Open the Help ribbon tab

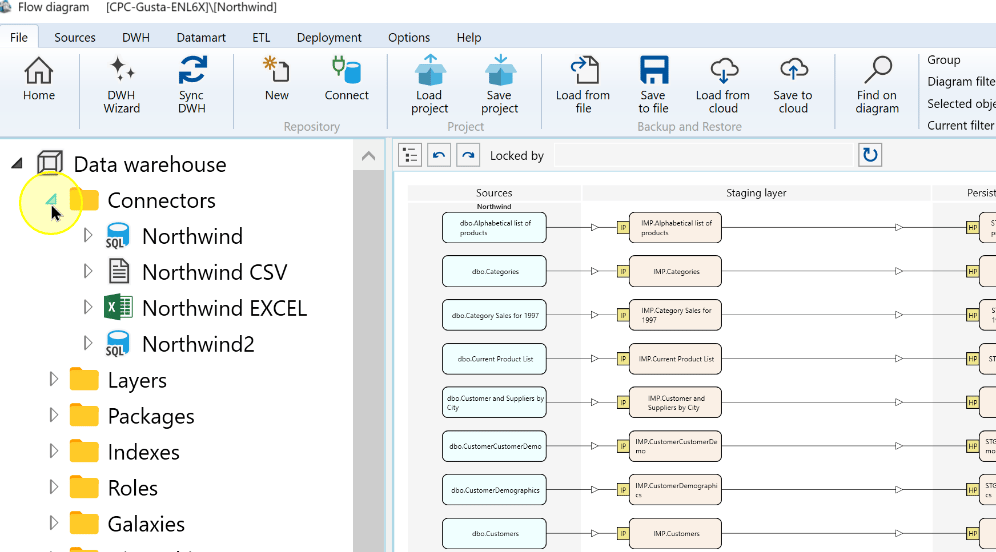click(469, 37)
